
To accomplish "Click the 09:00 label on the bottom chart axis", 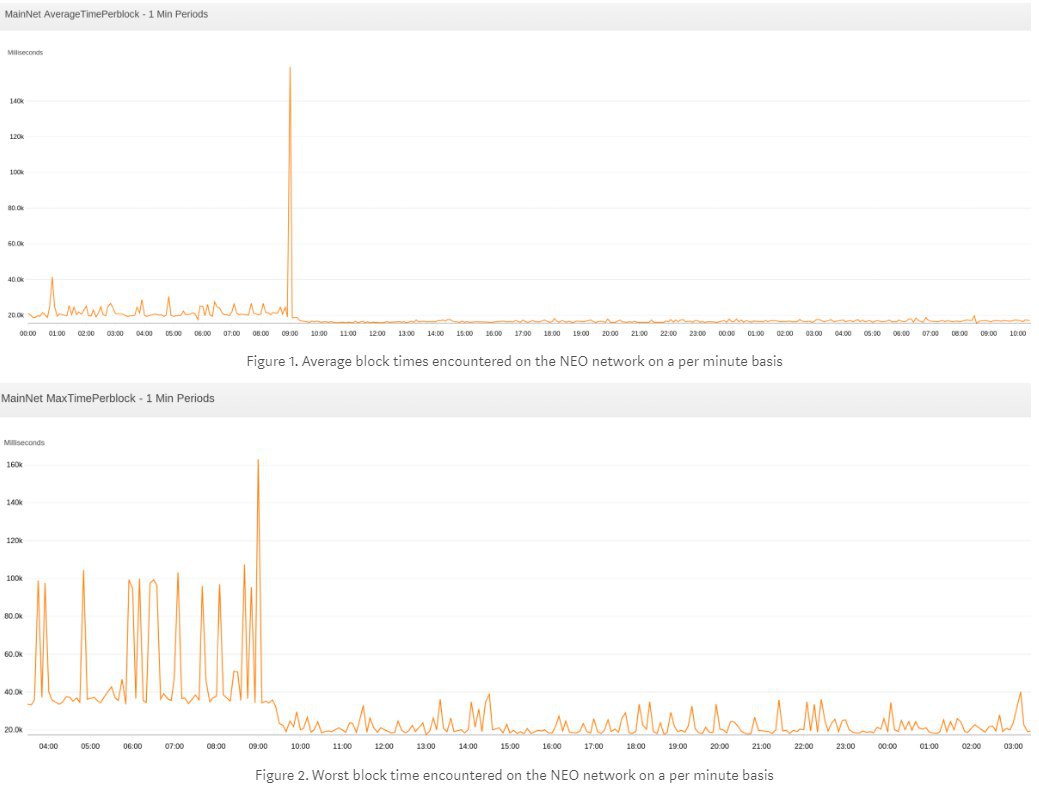I will [x=258, y=746].
